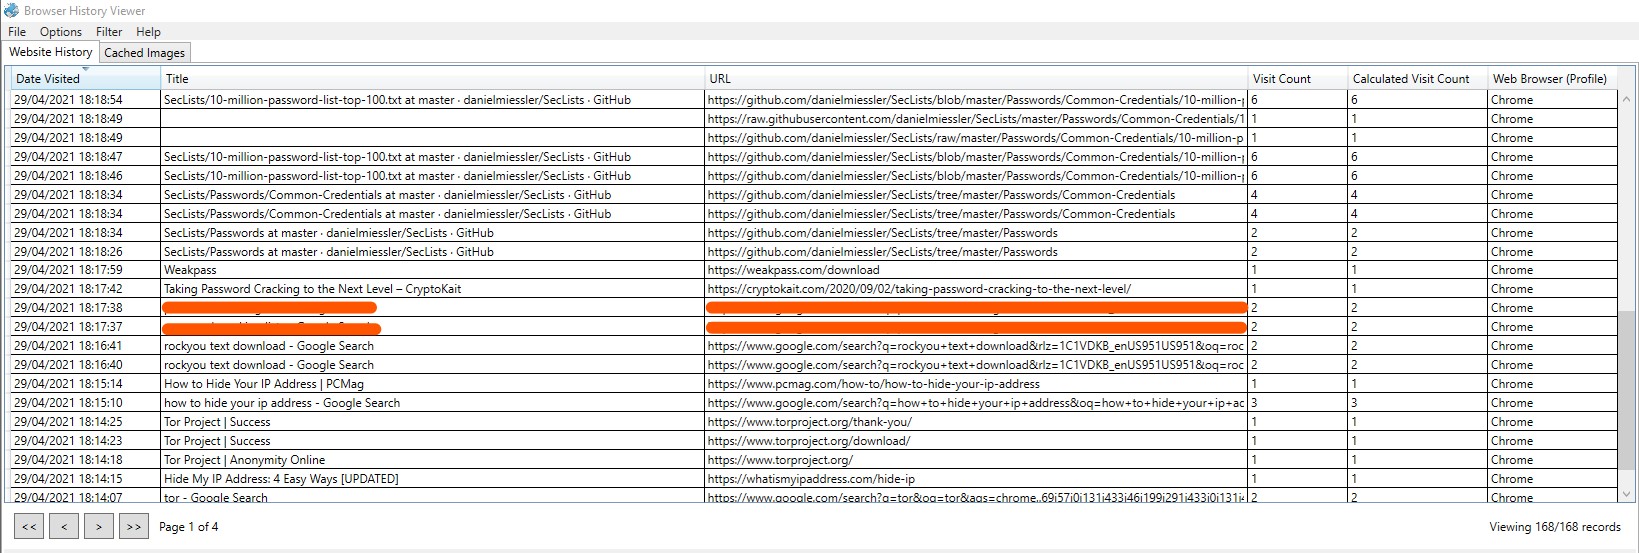This screenshot has width=1639, height=553.
Task: Open the Options menu
Action: point(61,32)
